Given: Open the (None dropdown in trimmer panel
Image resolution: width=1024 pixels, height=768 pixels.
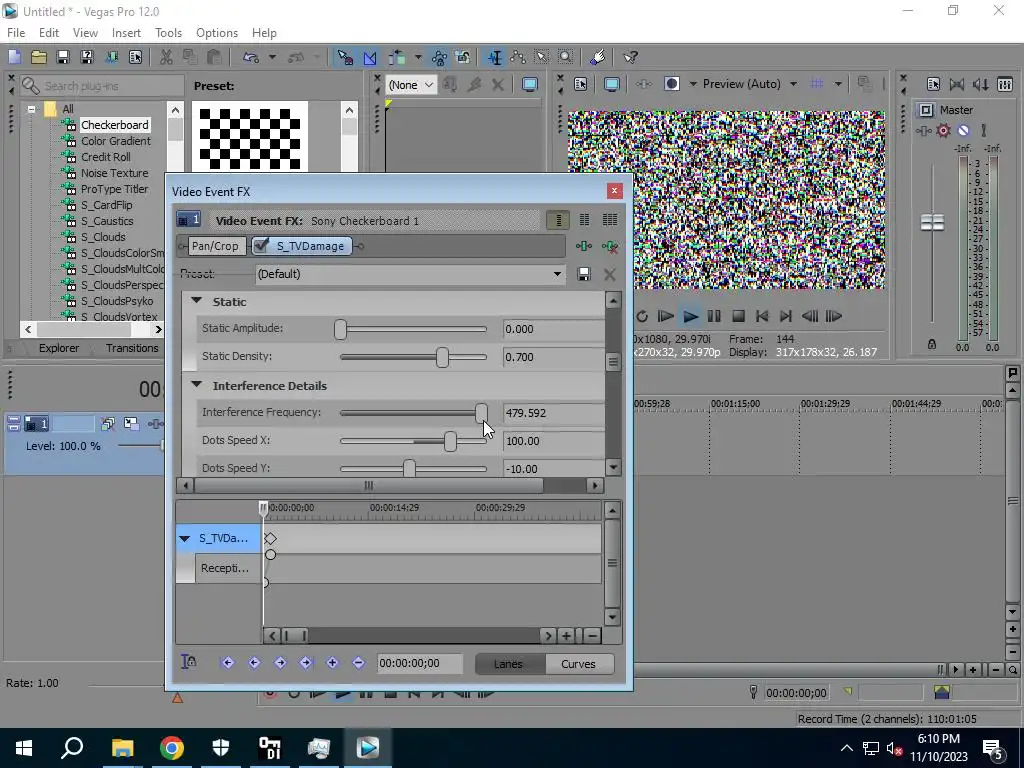Looking at the screenshot, I should pyautogui.click(x=411, y=85).
